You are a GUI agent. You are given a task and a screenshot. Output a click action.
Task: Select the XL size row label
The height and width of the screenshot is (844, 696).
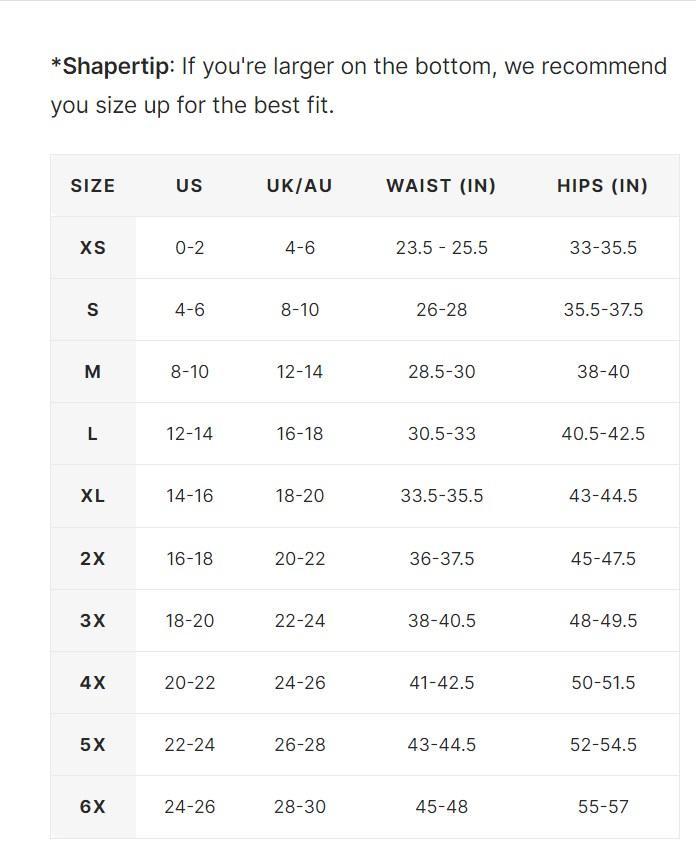[93, 496]
